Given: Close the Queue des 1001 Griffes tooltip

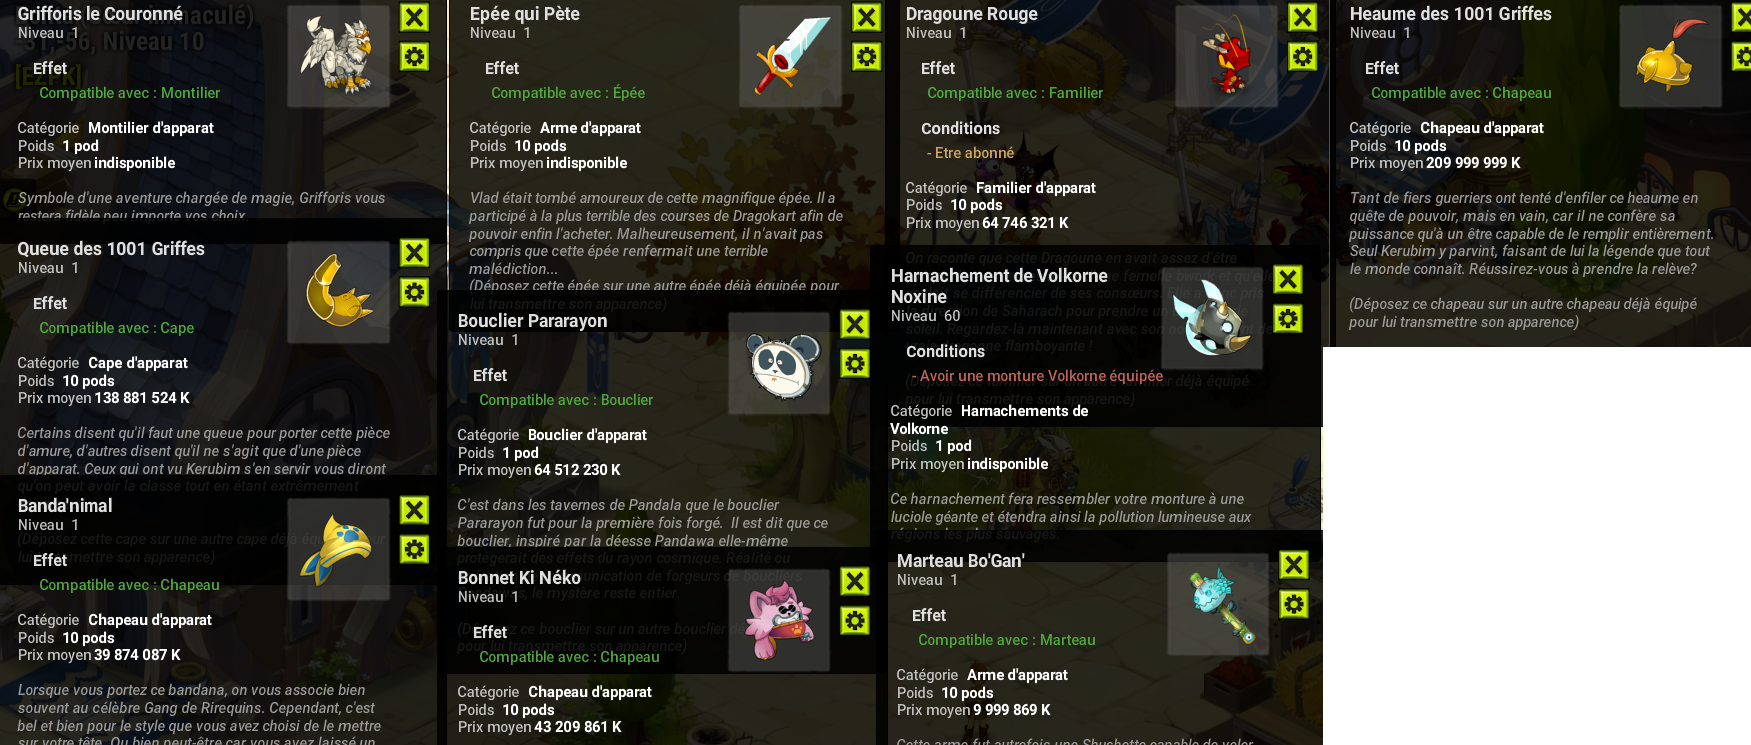Looking at the screenshot, I should [x=414, y=252].
